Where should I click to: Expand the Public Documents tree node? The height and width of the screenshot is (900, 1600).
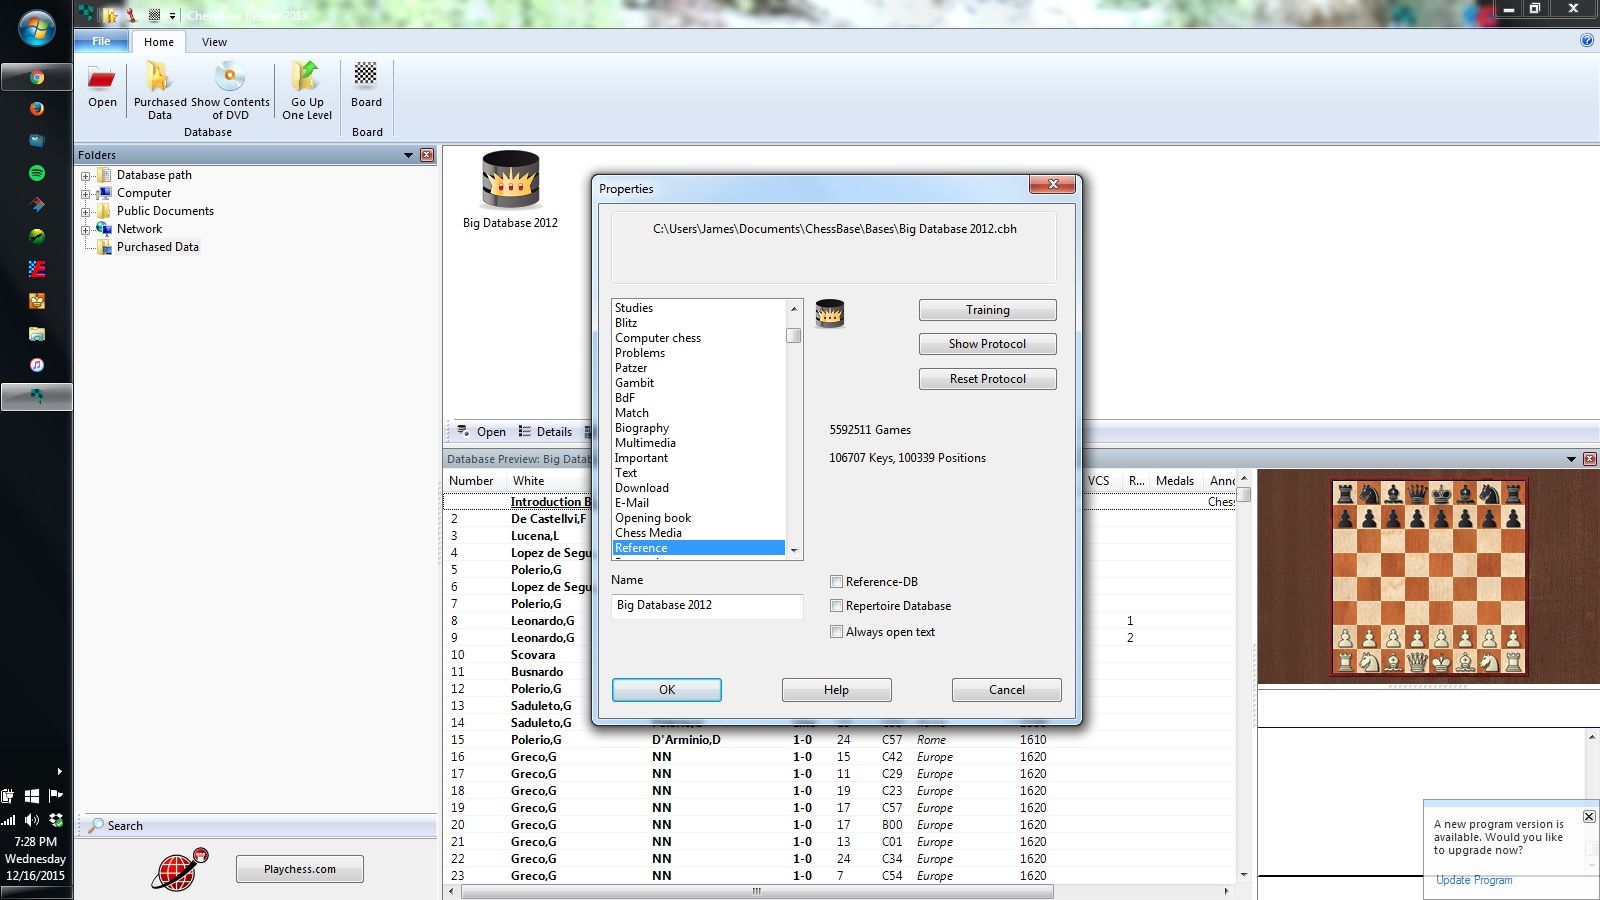[x=86, y=212]
